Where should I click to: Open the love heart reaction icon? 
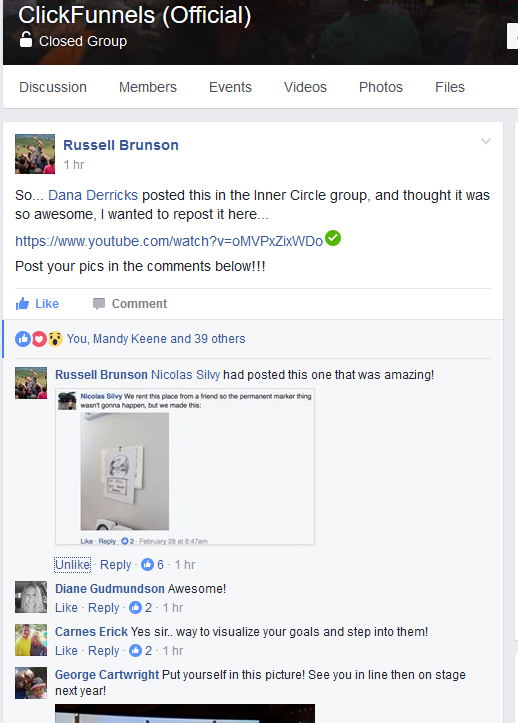coord(39,339)
